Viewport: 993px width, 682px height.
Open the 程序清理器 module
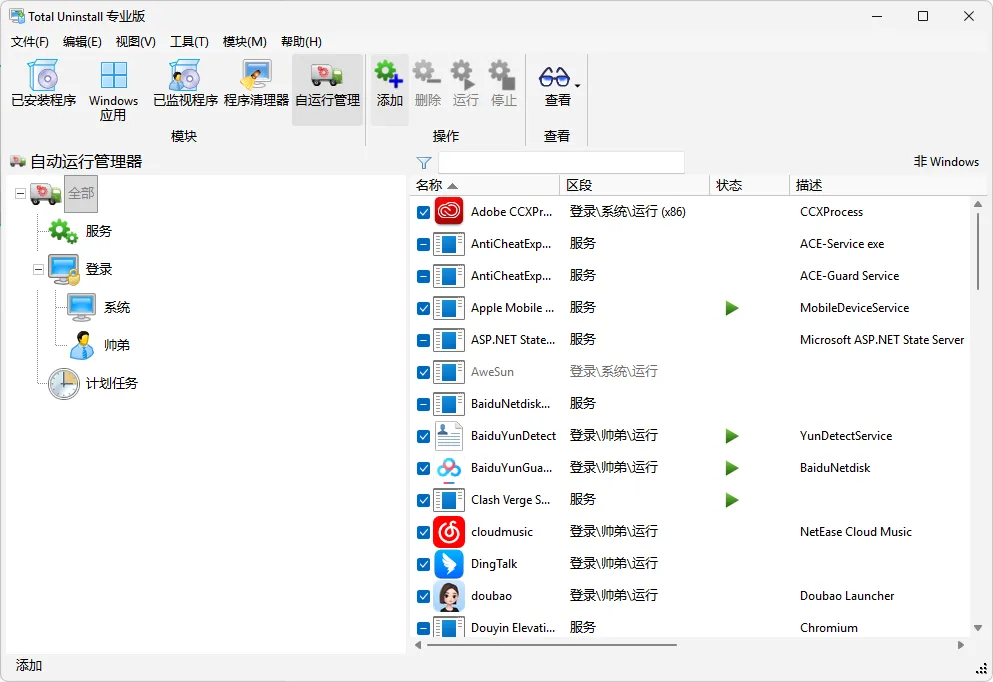point(256,84)
